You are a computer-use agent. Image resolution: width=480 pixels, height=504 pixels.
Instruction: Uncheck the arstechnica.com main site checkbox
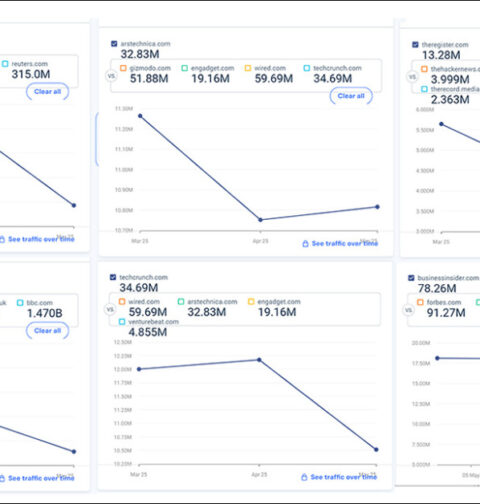coord(114,44)
